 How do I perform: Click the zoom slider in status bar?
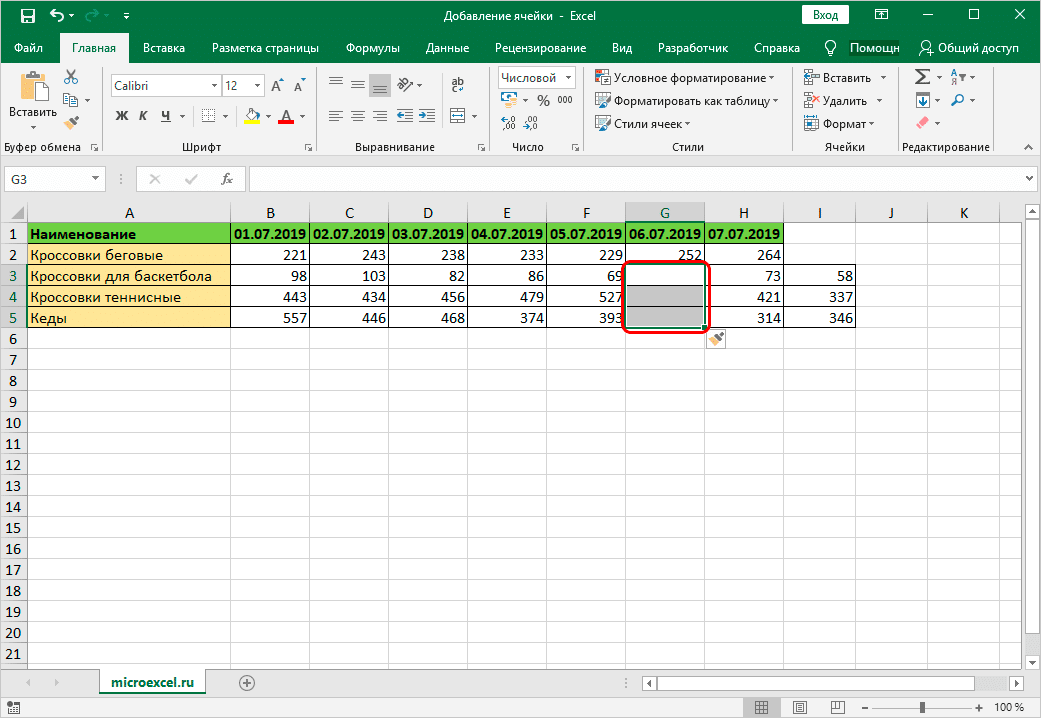922,707
